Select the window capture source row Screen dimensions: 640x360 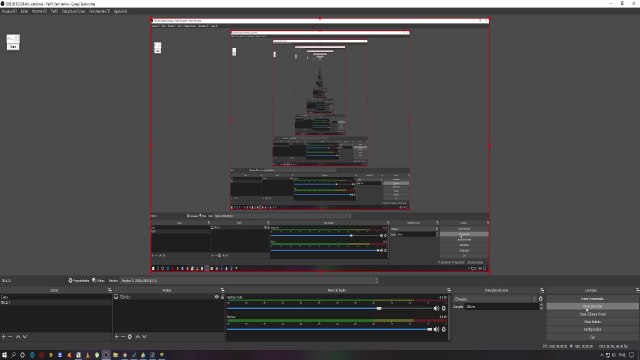168,297
